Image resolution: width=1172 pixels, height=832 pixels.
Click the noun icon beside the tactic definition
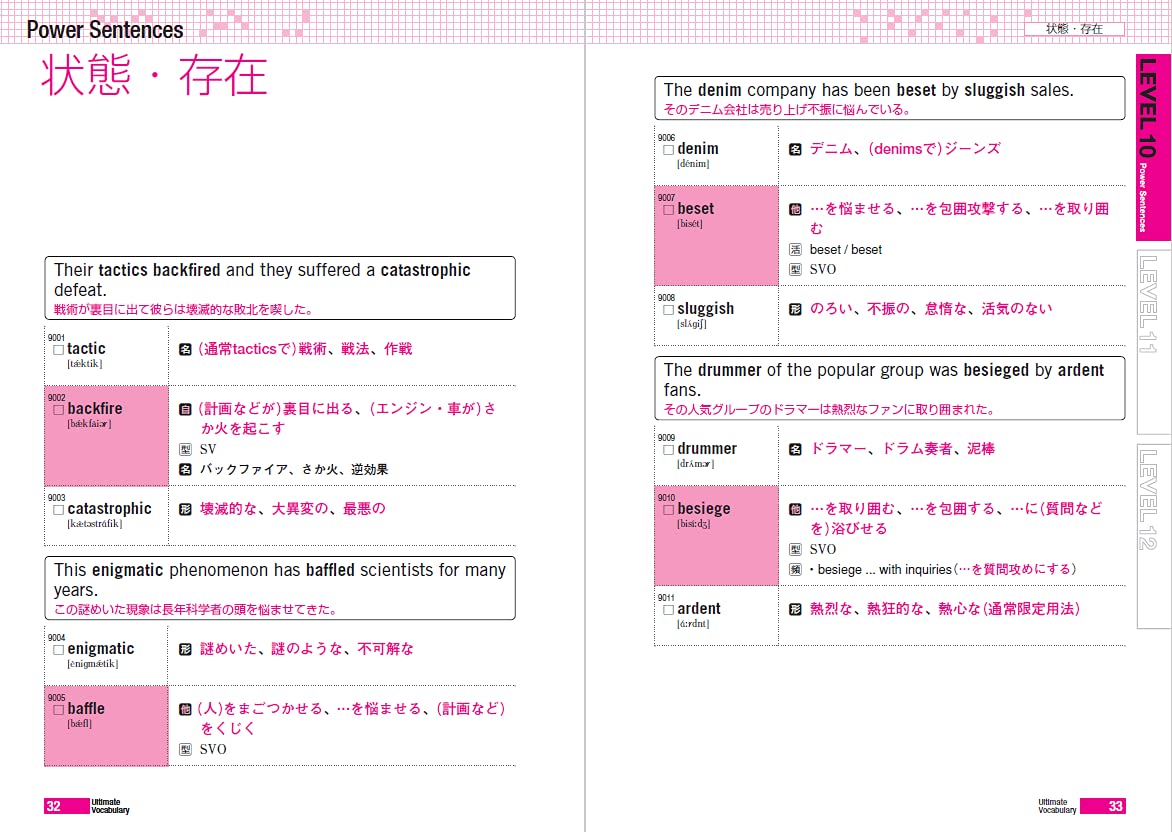185,349
